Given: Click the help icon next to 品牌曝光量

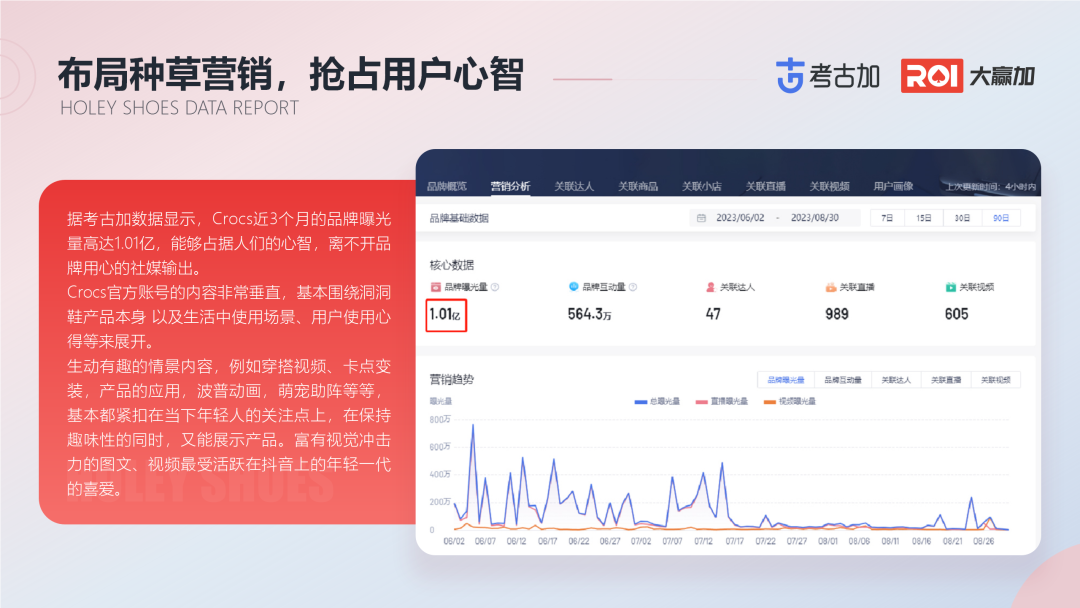Looking at the screenshot, I should point(495,287).
